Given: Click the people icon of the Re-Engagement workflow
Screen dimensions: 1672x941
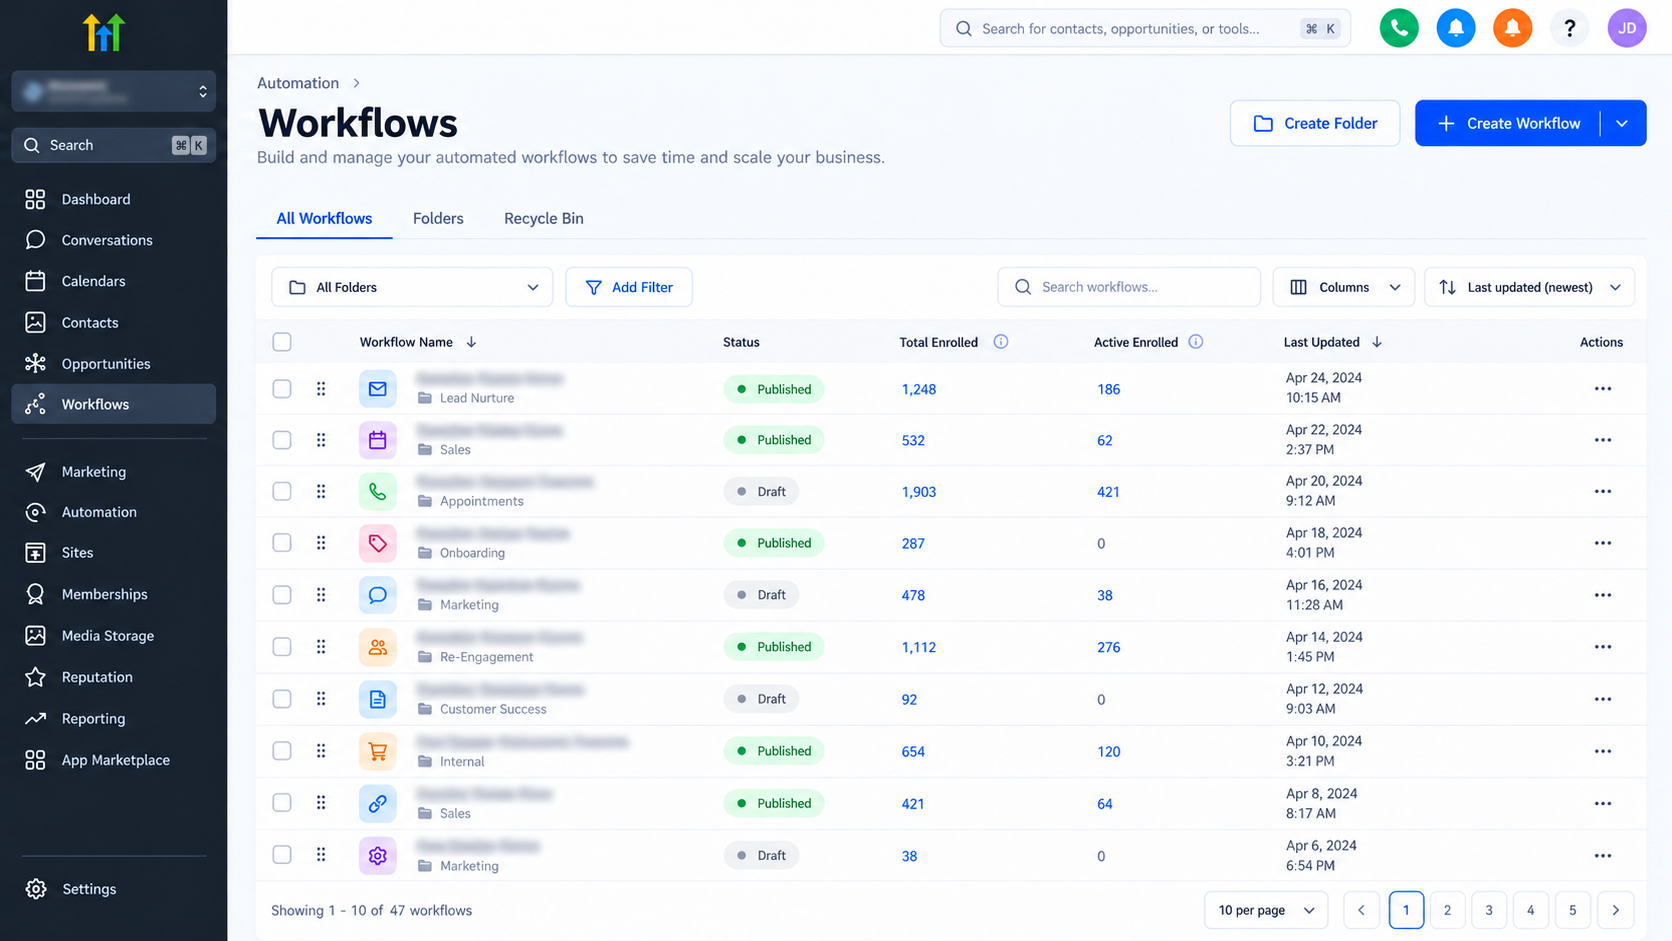Looking at the screenshot, I should [378, 647].
